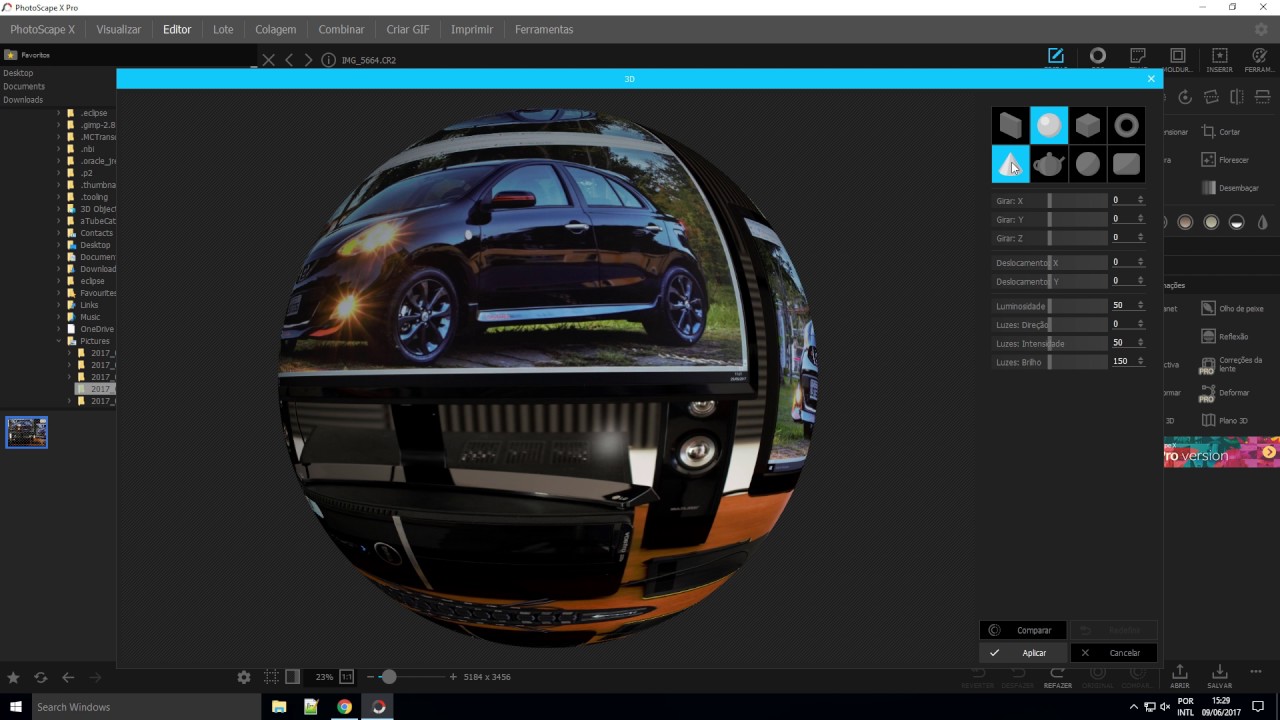Open the Imprimir tab

pyautogui.click(x=472, y=29)
